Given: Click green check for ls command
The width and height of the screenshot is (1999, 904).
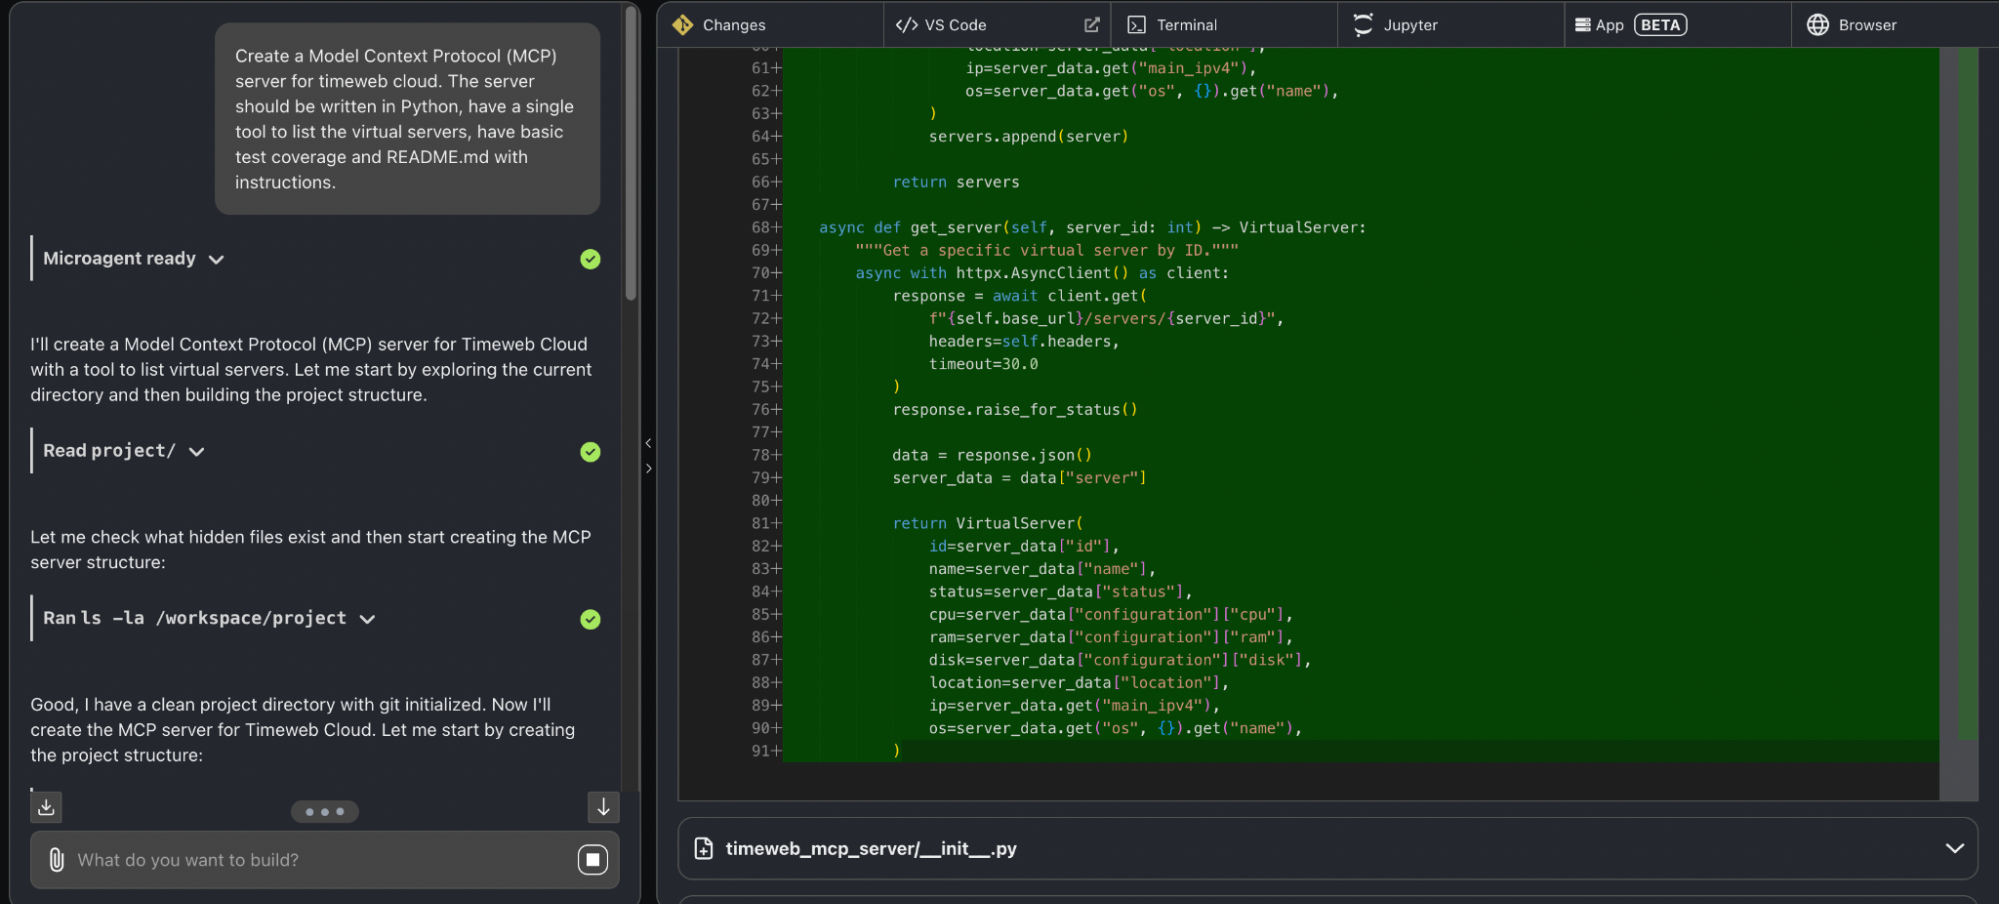Looking at the screenshot, I should [x=591, y=619].
